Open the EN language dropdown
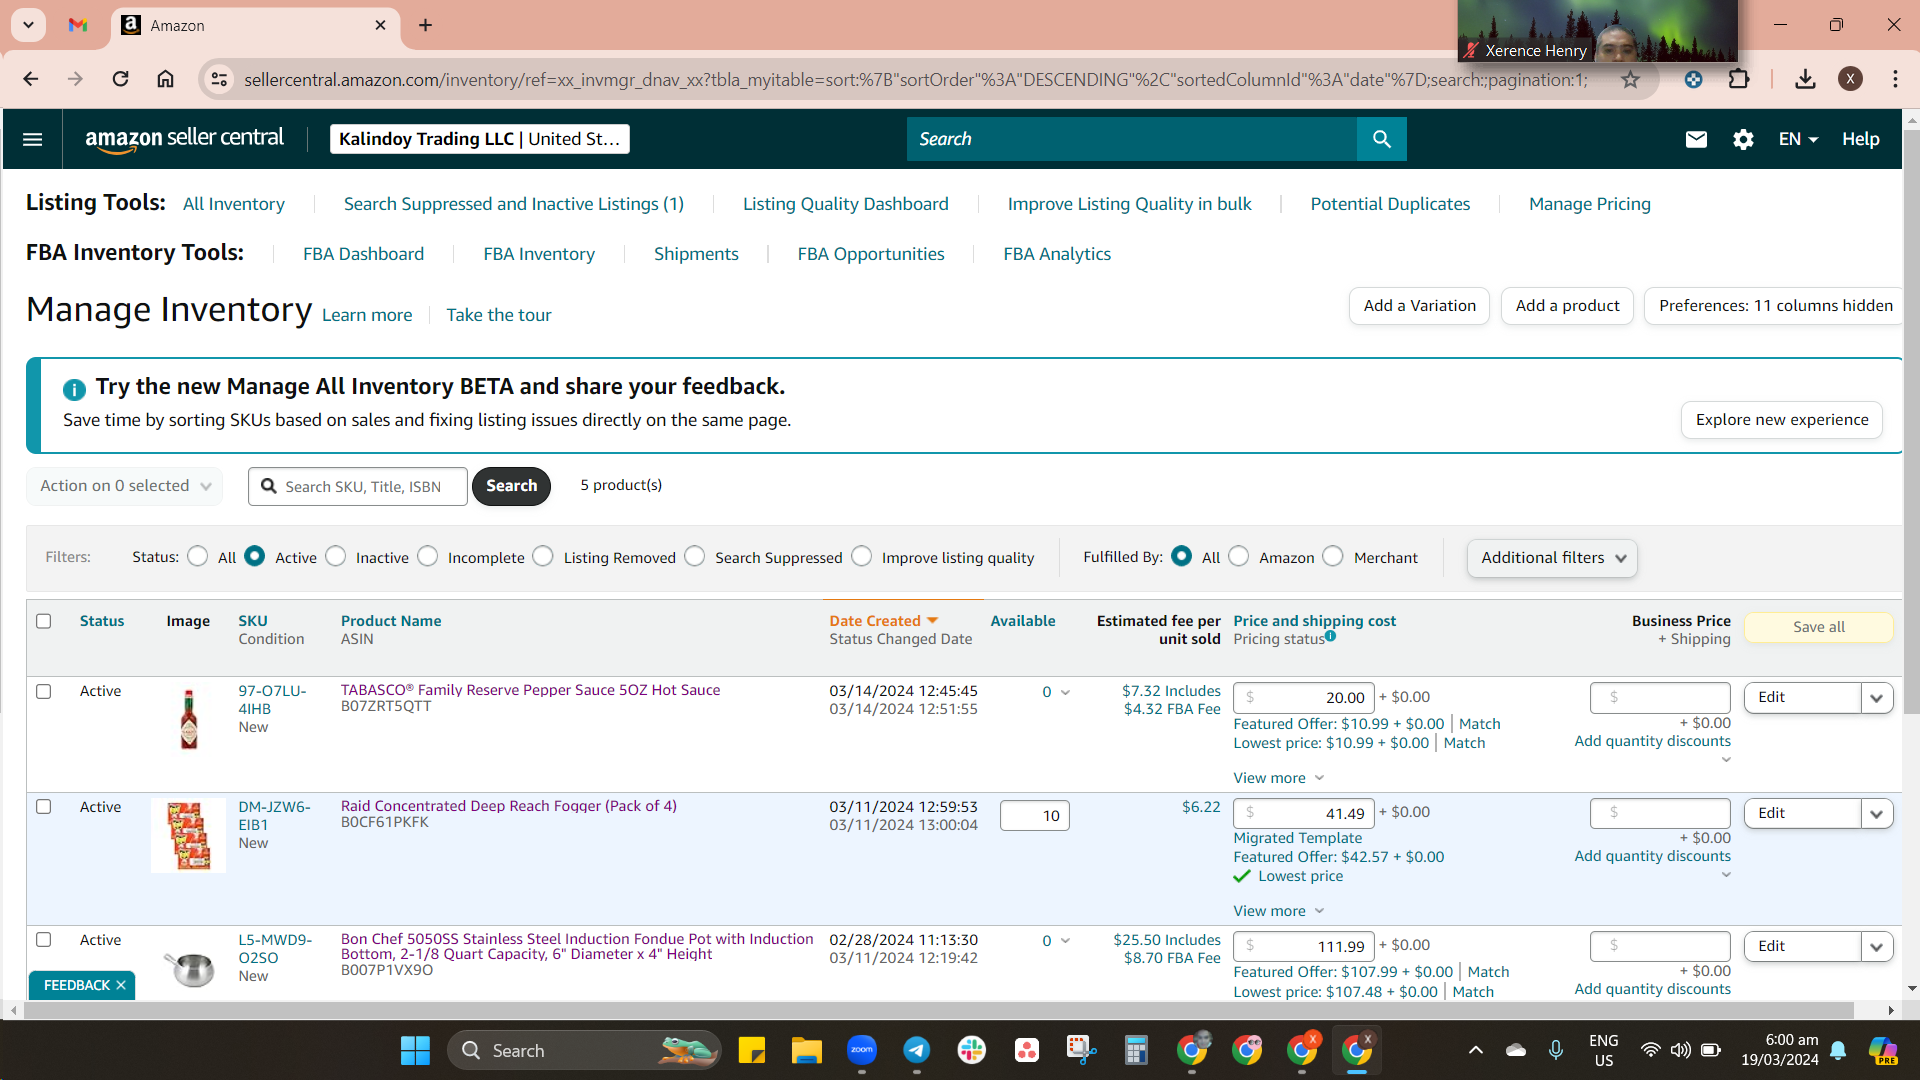This screenshot has height=1080, width=1920. (1798, 139)
